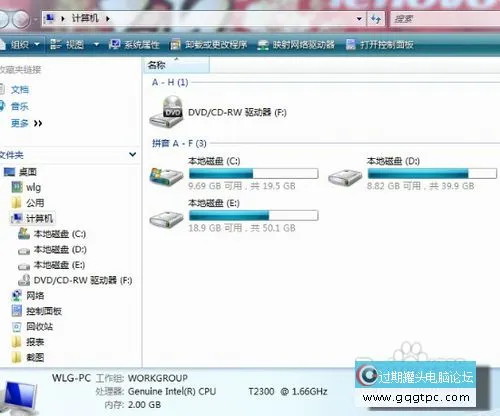500x416 pixels.
Task: Click the 回收站 recycle bin icon in tree
Action: pyautogui.click(x=17, y=327)
